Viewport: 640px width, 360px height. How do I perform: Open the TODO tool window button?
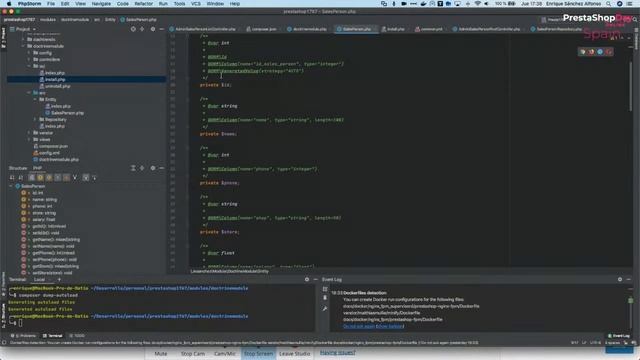click(x=78, y=336)
